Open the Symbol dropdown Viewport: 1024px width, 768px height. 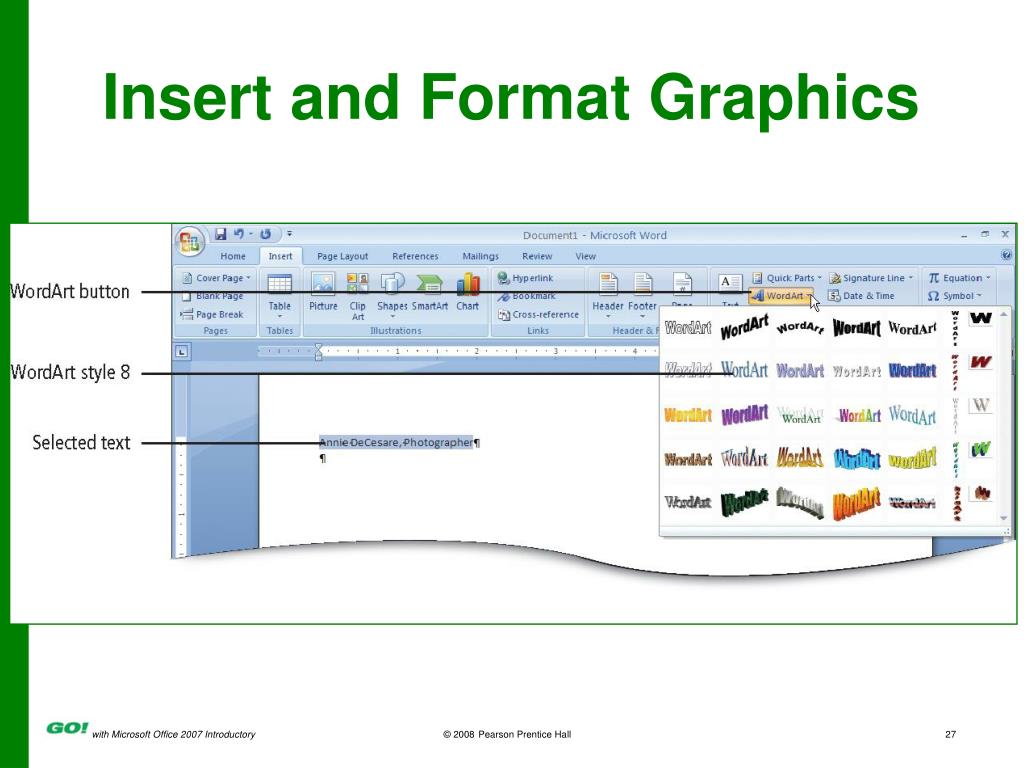coord(955,296)
